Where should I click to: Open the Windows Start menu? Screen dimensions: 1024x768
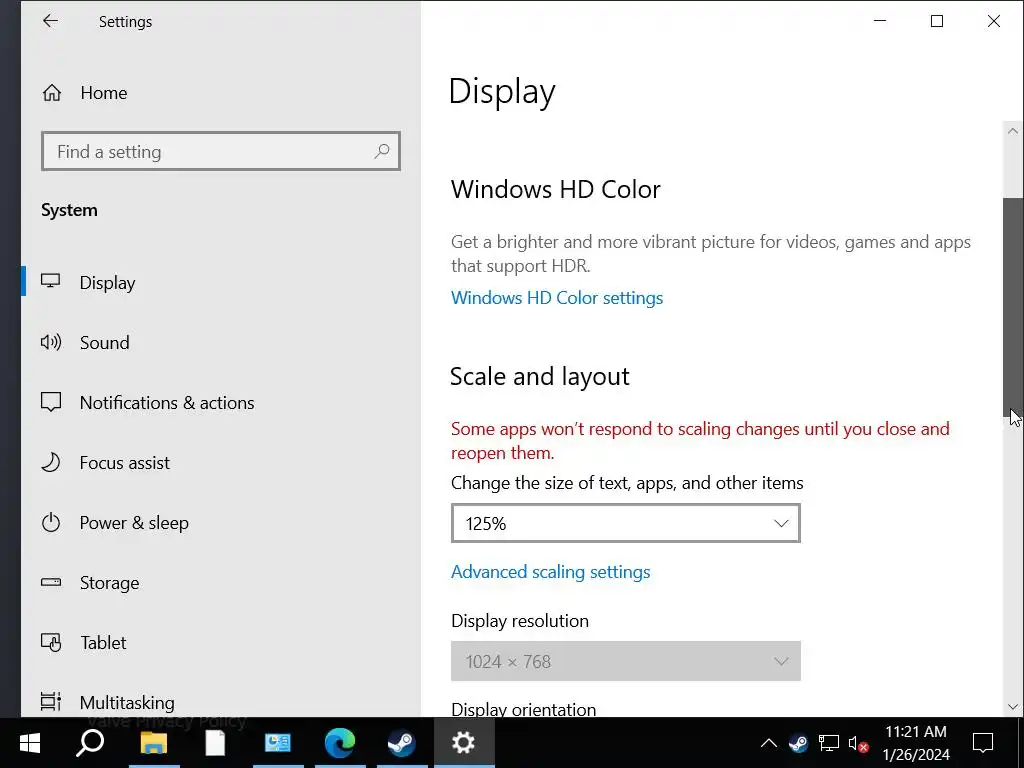[x=29, y=743]
